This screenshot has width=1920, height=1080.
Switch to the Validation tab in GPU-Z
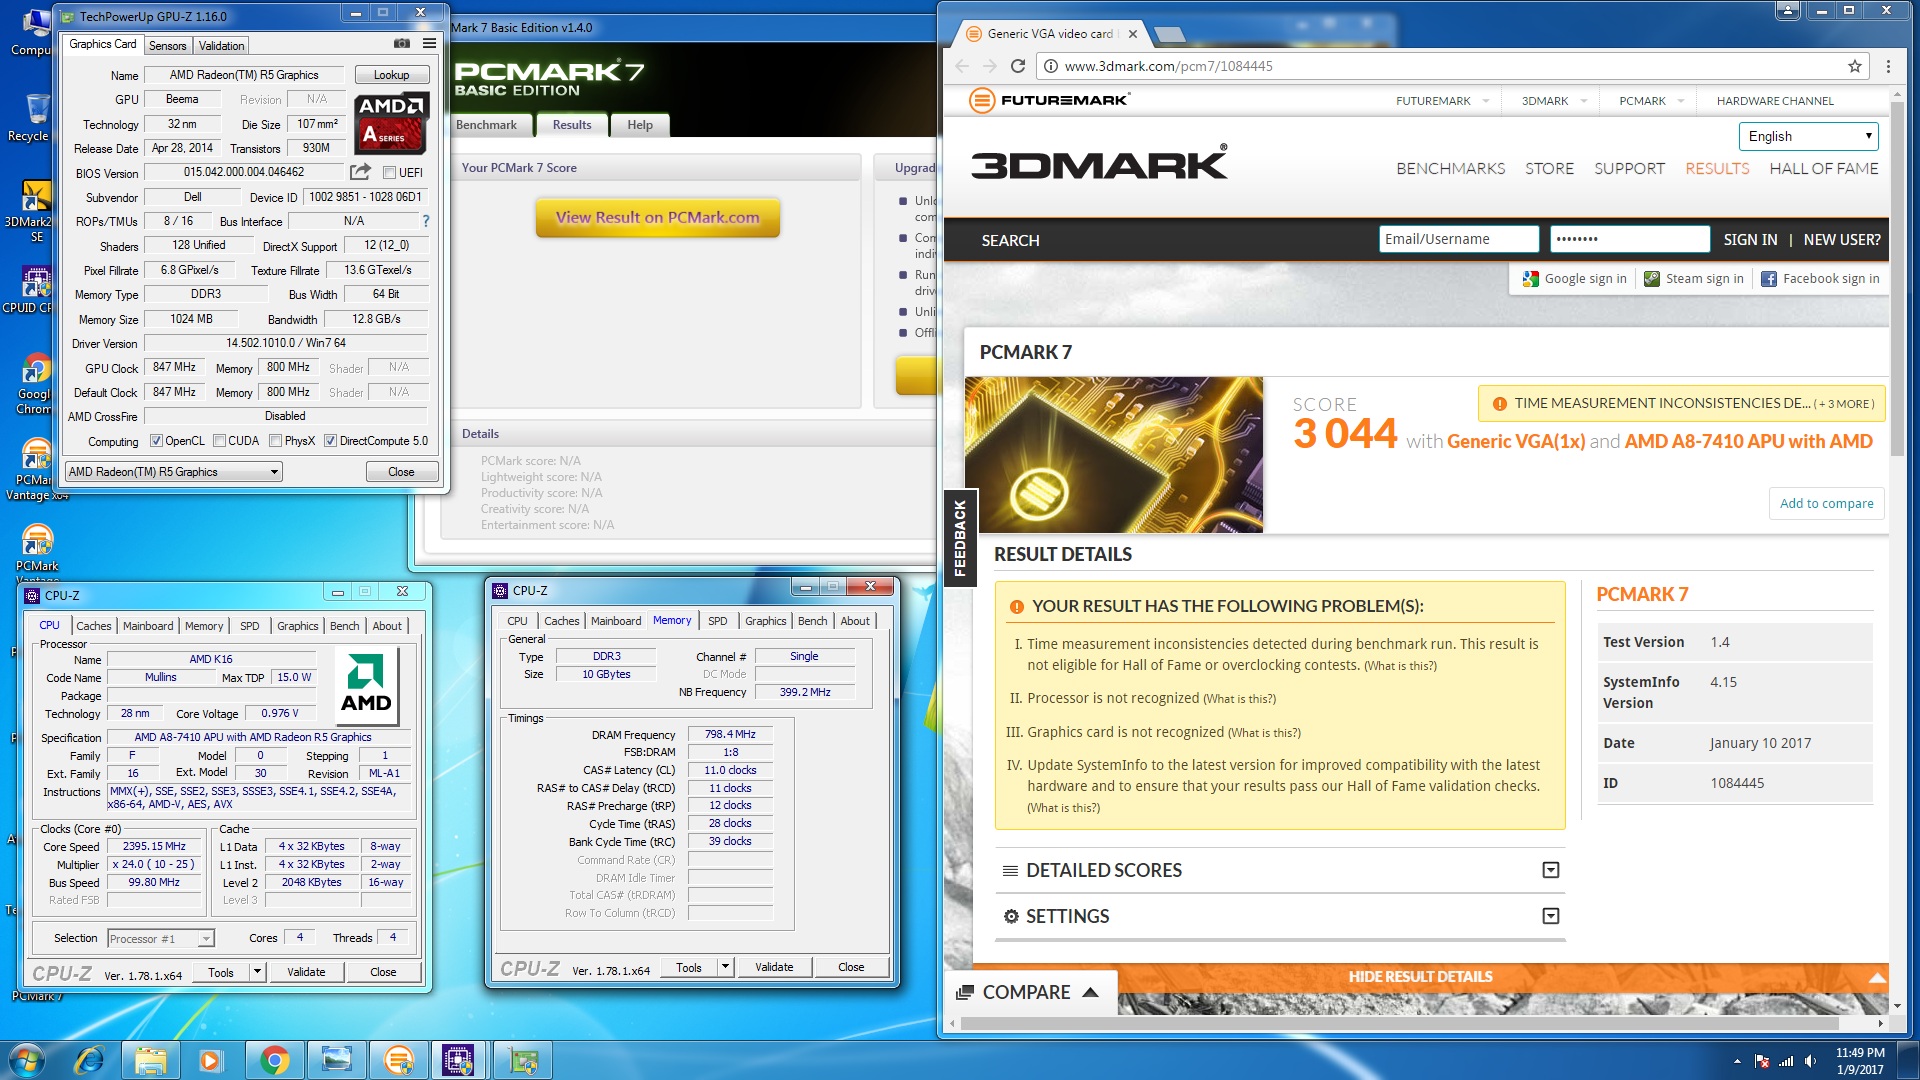pyautogui.click(x=221, y=45)
